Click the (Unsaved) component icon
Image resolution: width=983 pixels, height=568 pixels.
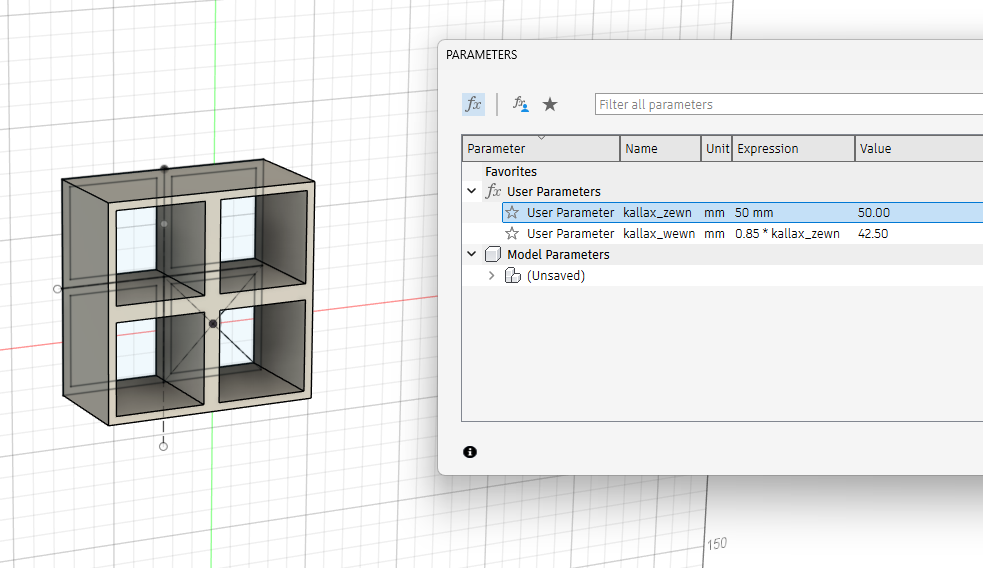(x=513, y=275)
